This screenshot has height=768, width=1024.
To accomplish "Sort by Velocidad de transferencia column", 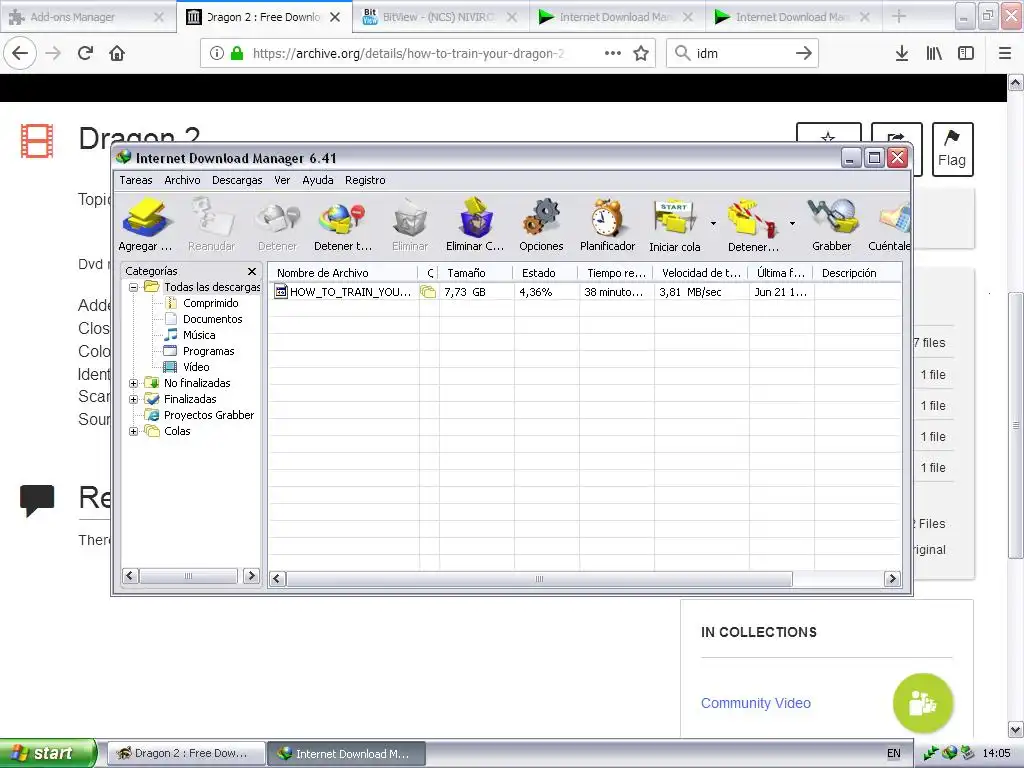I will 701,273.
